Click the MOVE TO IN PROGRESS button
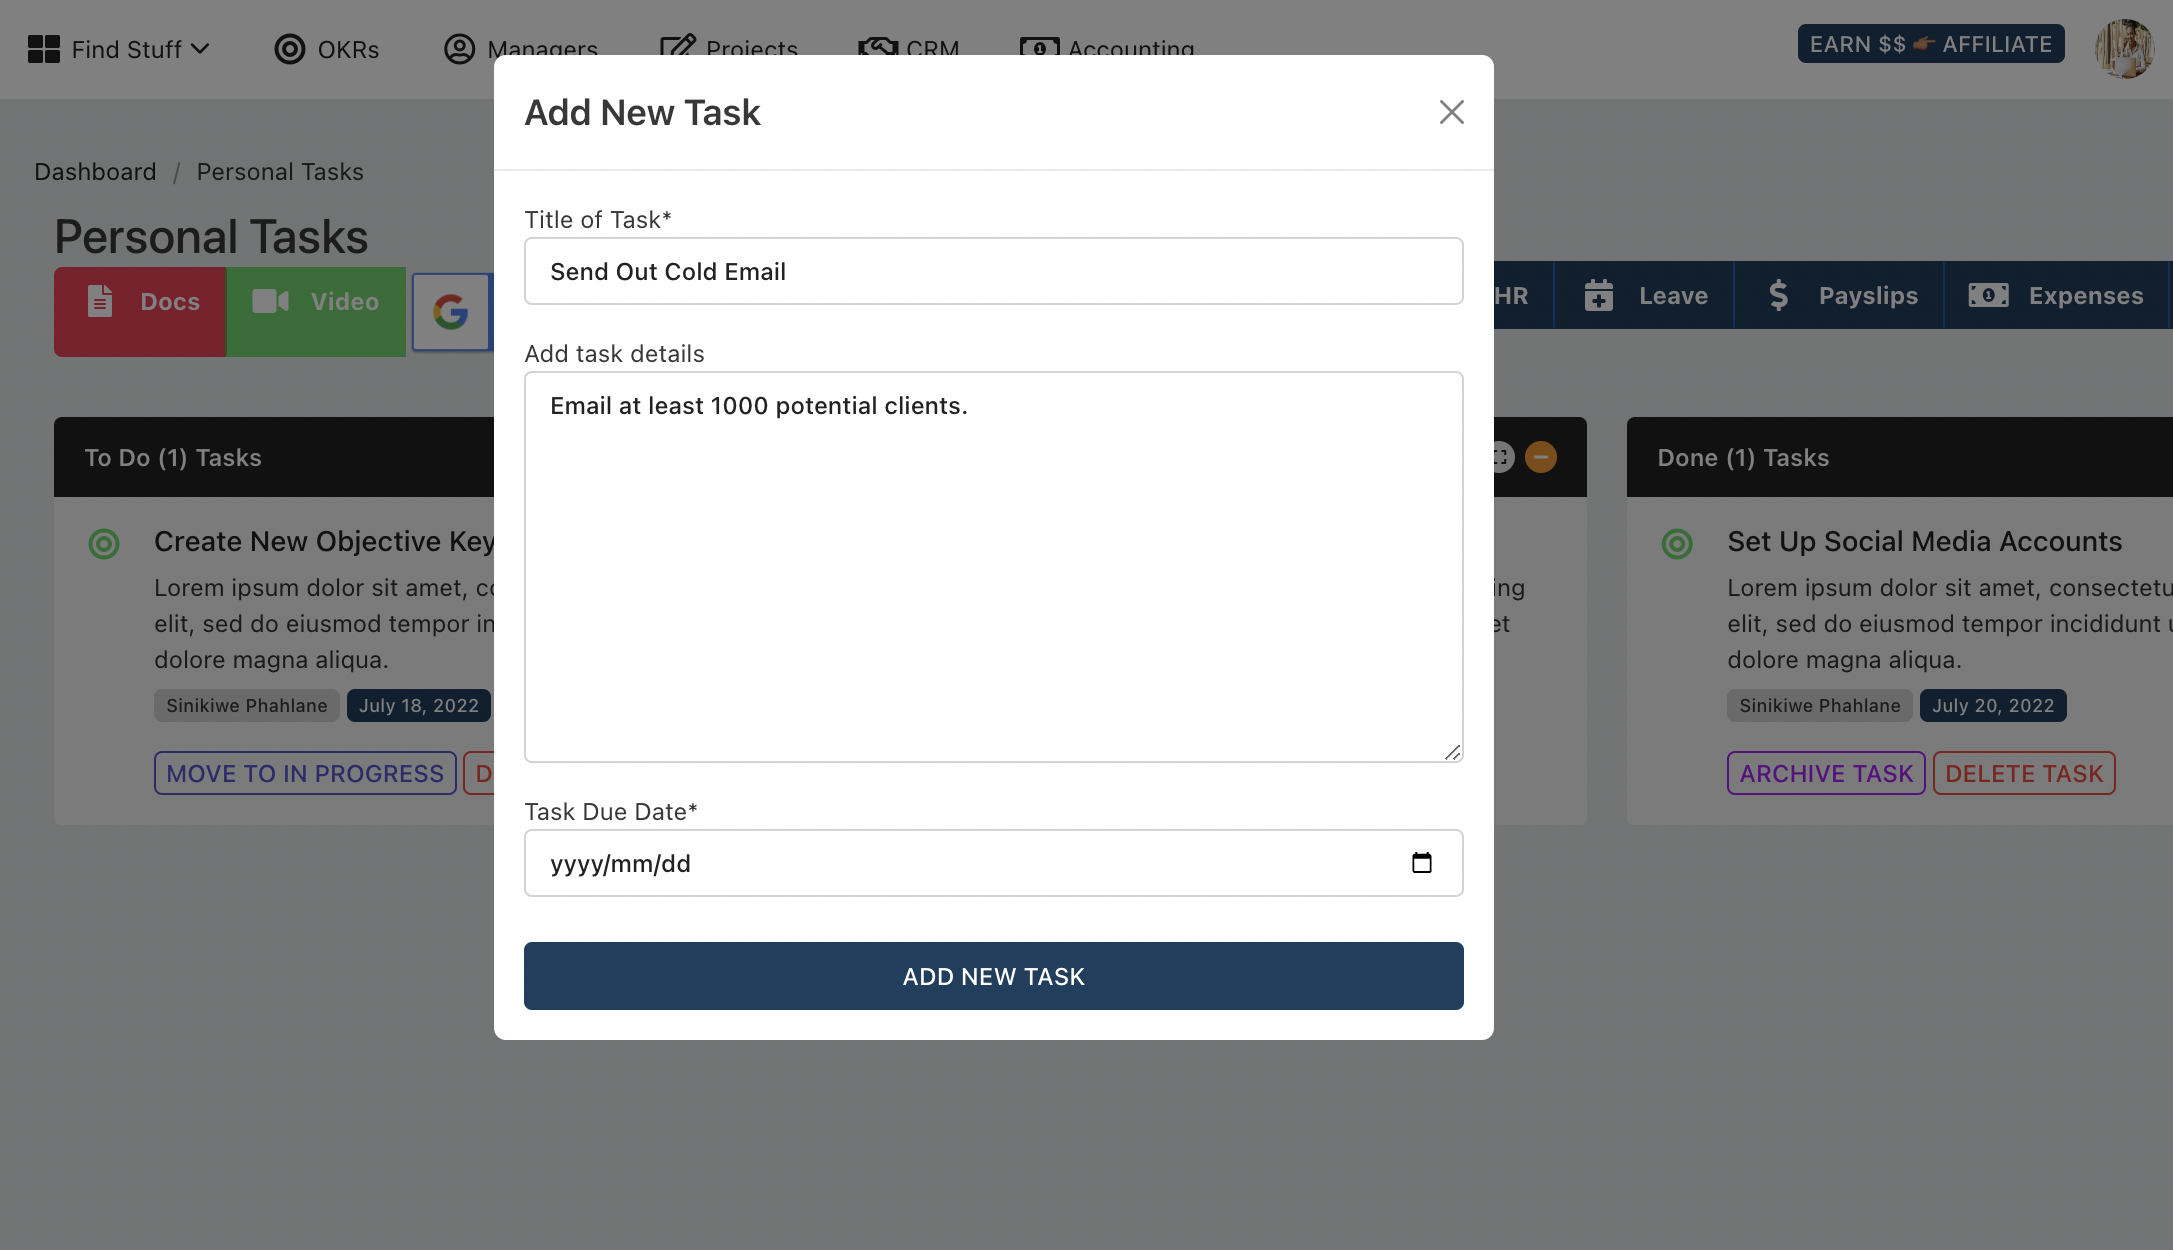2173x1250 pixels. coord(304,773)
